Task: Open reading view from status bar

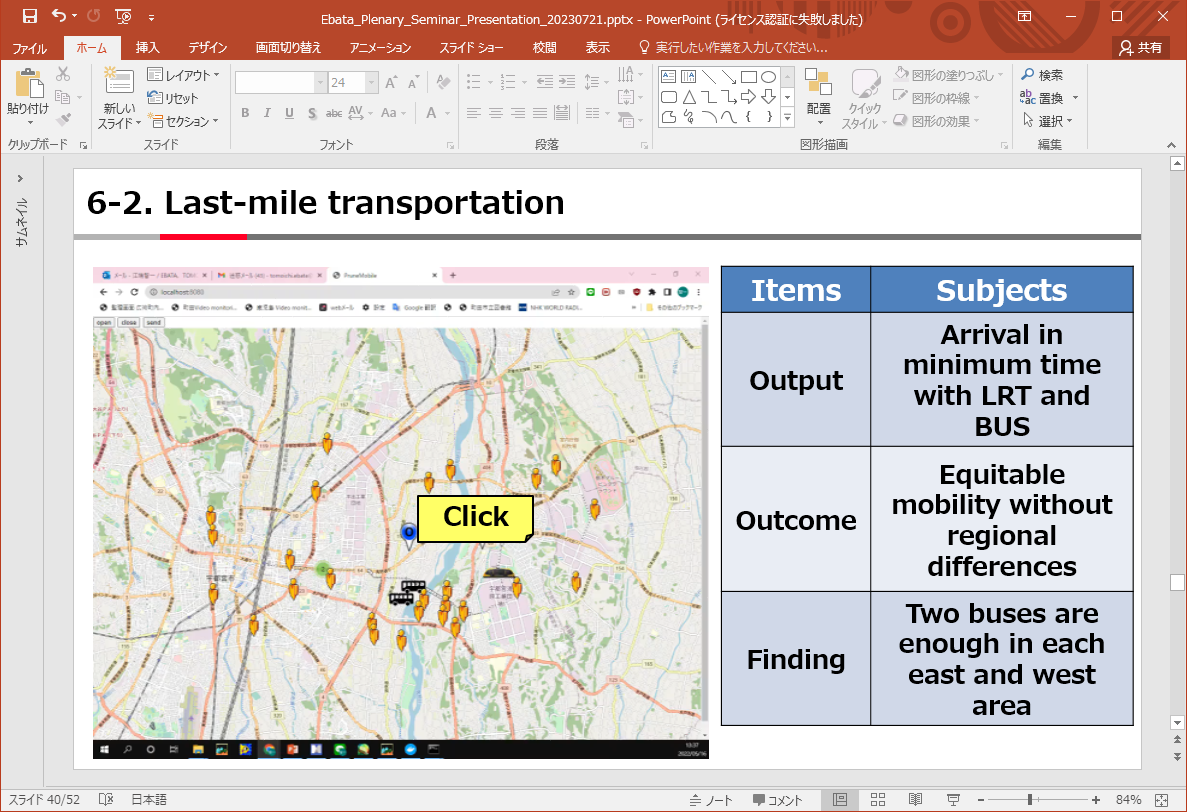Action: point(915,800)
